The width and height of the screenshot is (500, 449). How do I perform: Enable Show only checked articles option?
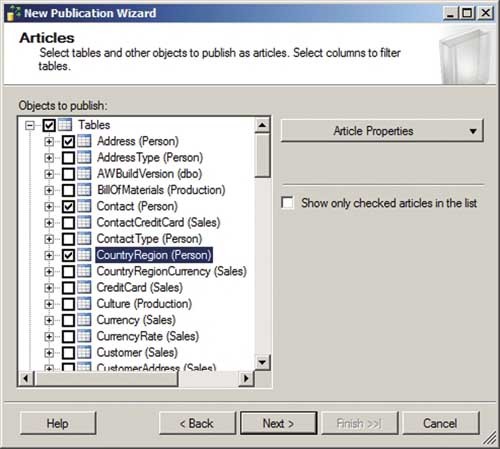pos(287,202)
